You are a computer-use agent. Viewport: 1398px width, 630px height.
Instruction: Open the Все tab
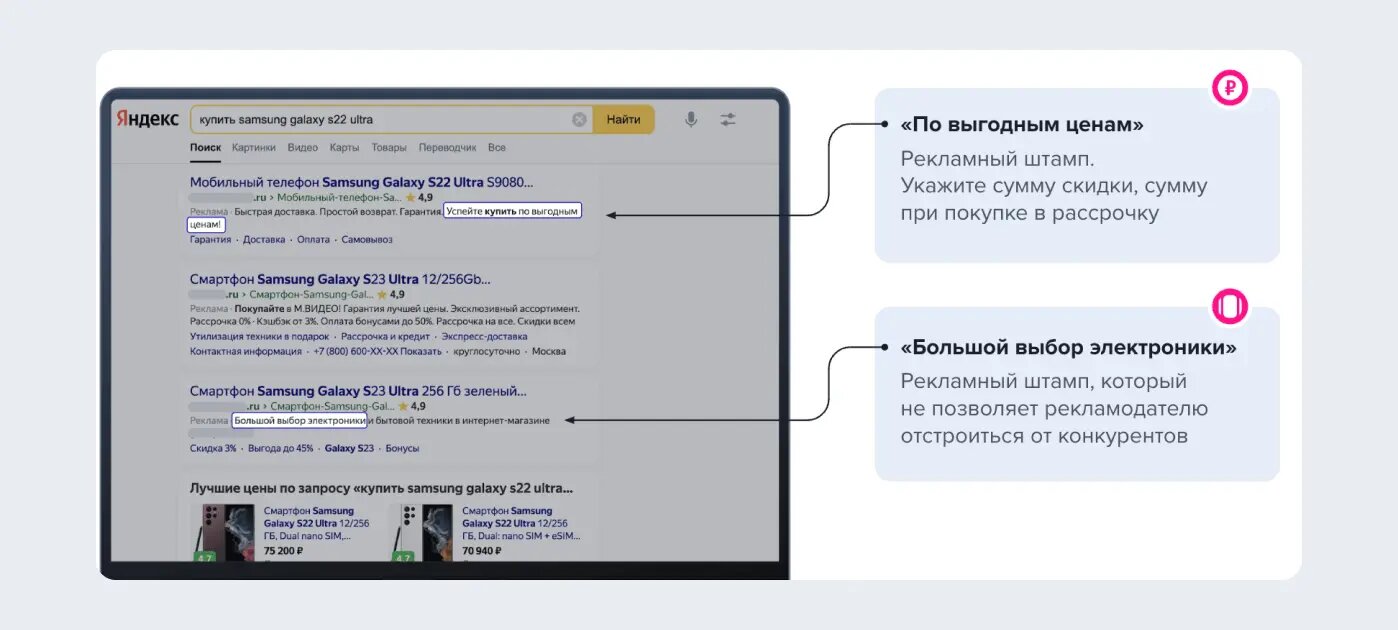[497, 148]
